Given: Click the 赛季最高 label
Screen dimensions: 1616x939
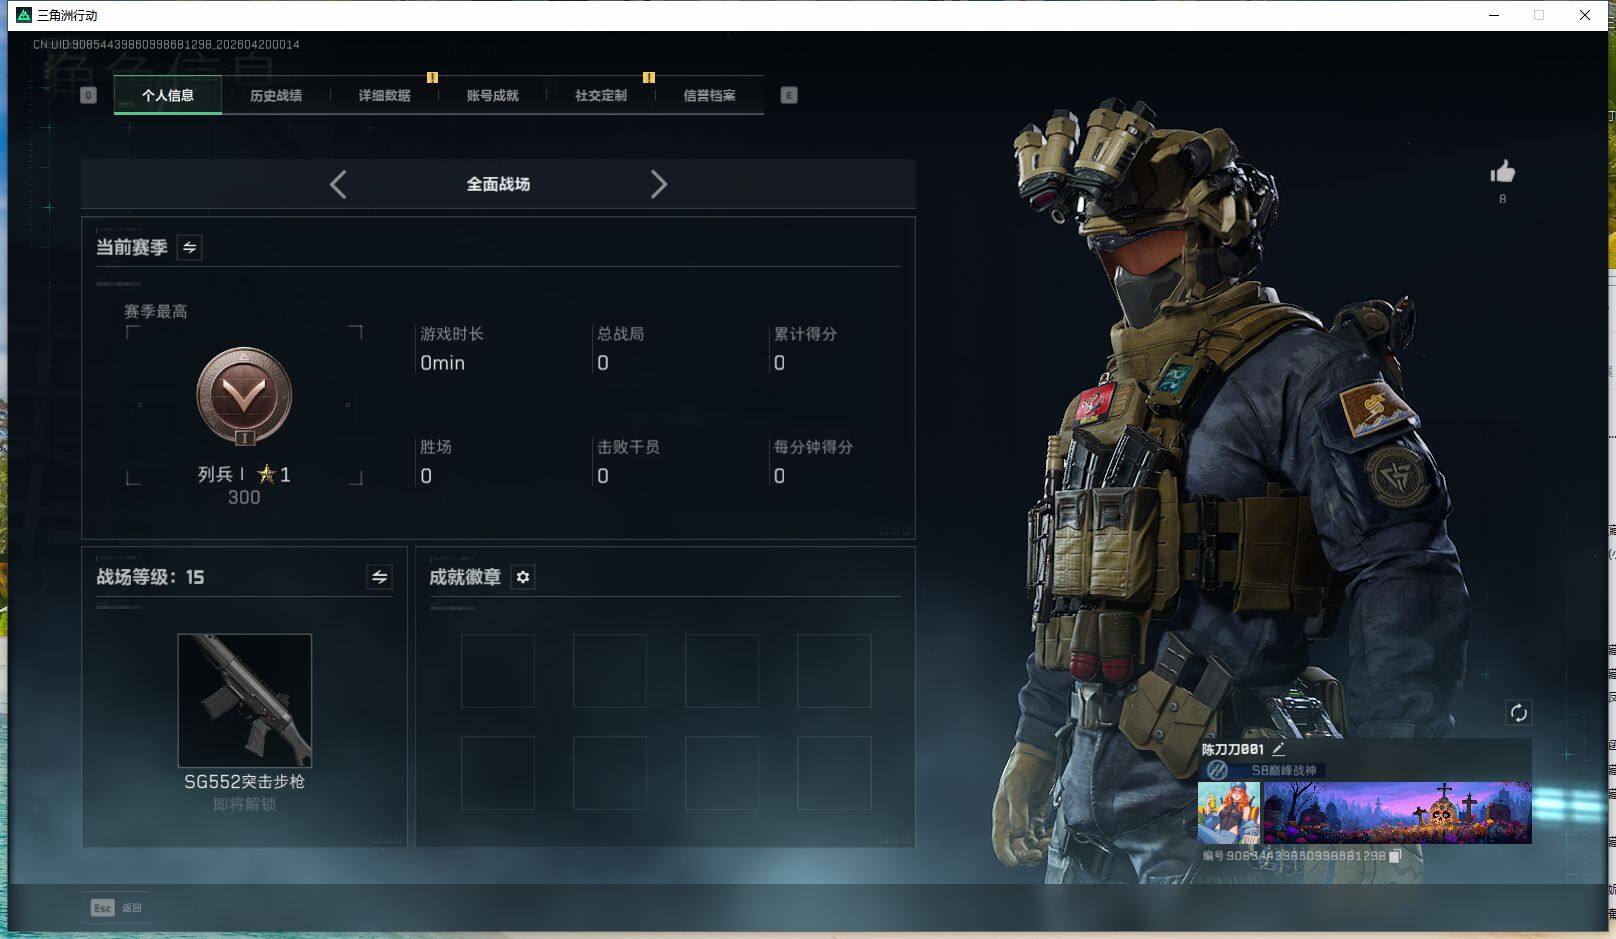Looking at the screenshot, I should pyautogui.click(x=156, y=312).
